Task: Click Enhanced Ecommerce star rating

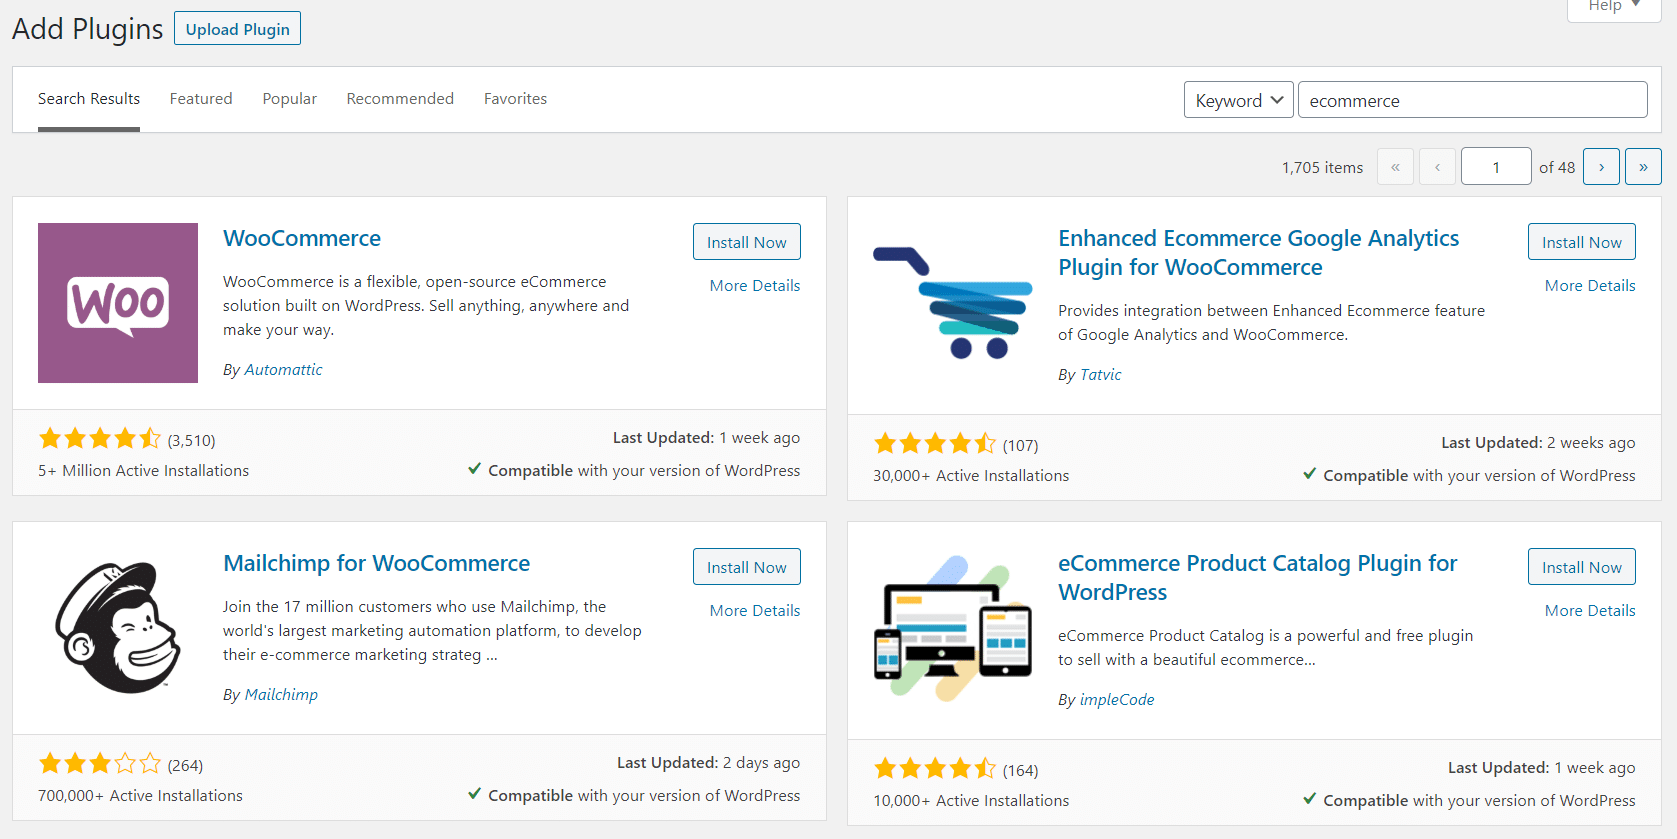Action: click(x=935, y=444)
